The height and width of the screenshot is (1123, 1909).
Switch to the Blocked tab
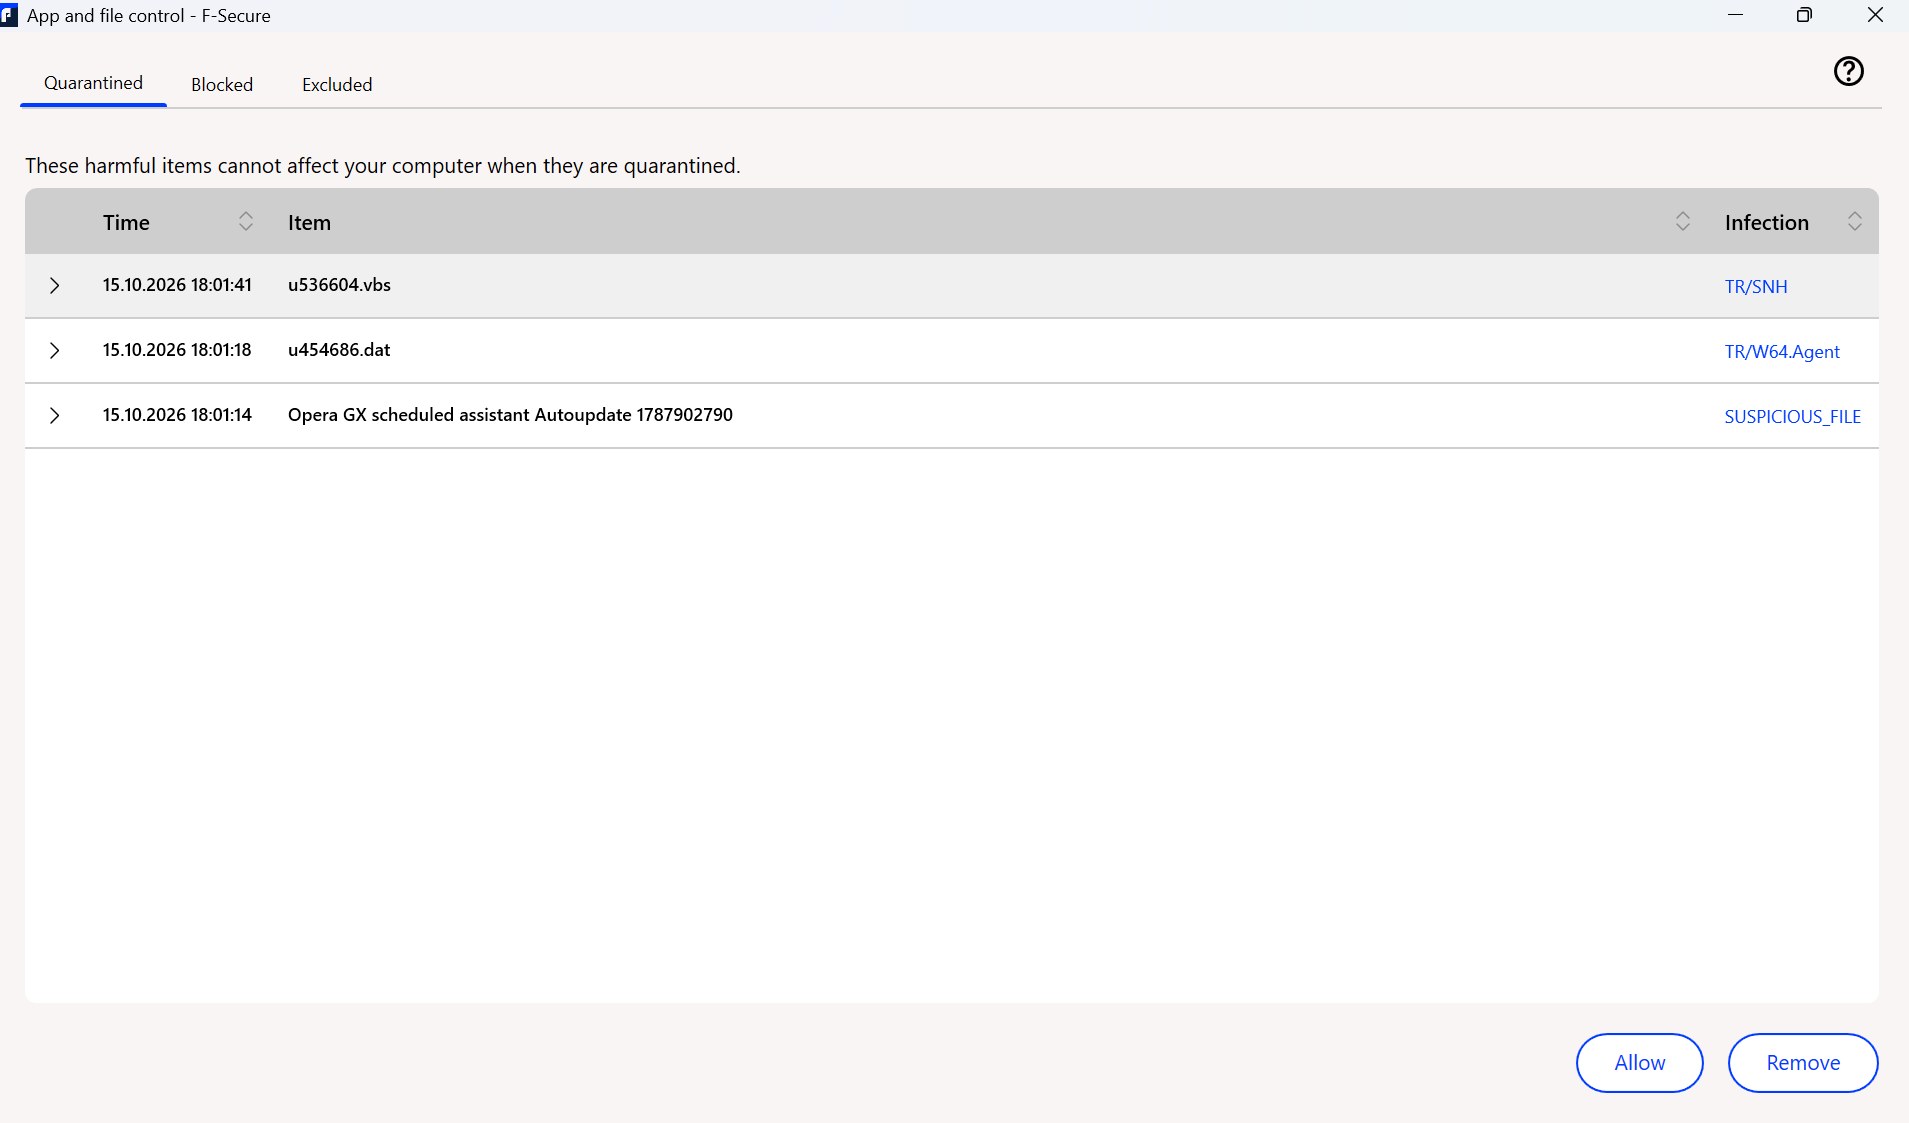click(x=222, y=85)
